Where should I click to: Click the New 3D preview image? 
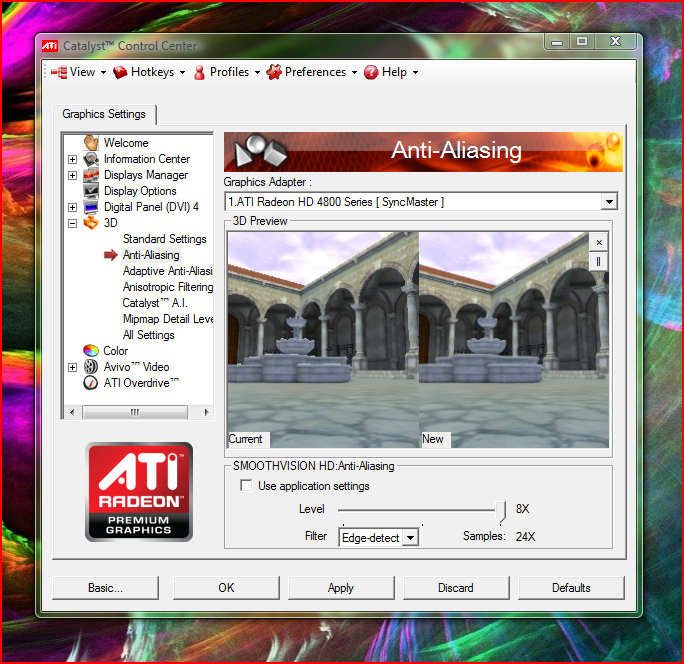click(513, 340)
